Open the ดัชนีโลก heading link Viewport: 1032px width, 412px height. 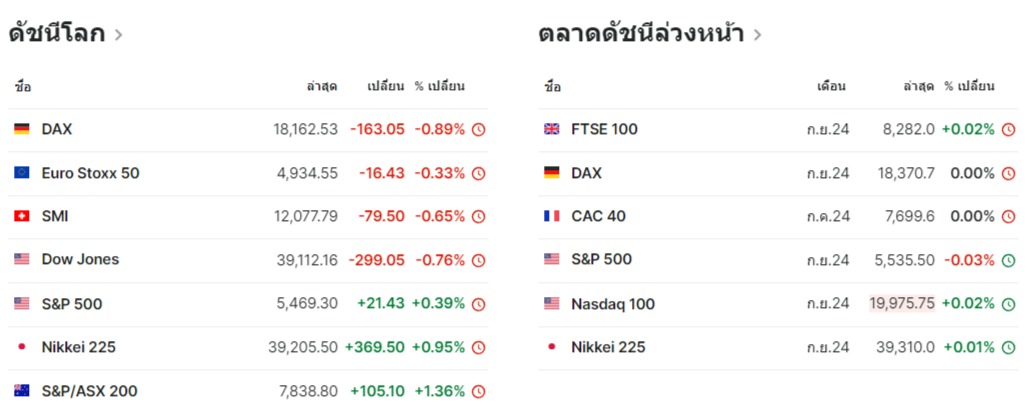[x=56, y=34]
